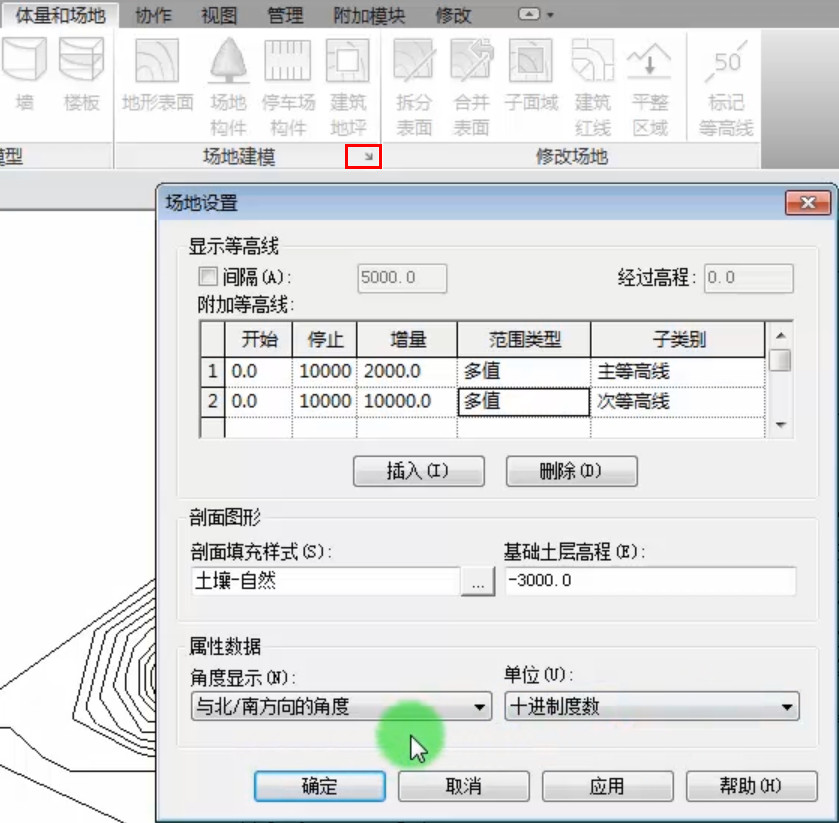This screenshot has width=839, height=823.
Task: Select the 墙 (Wall) mass tool
Action: [24, 75]
